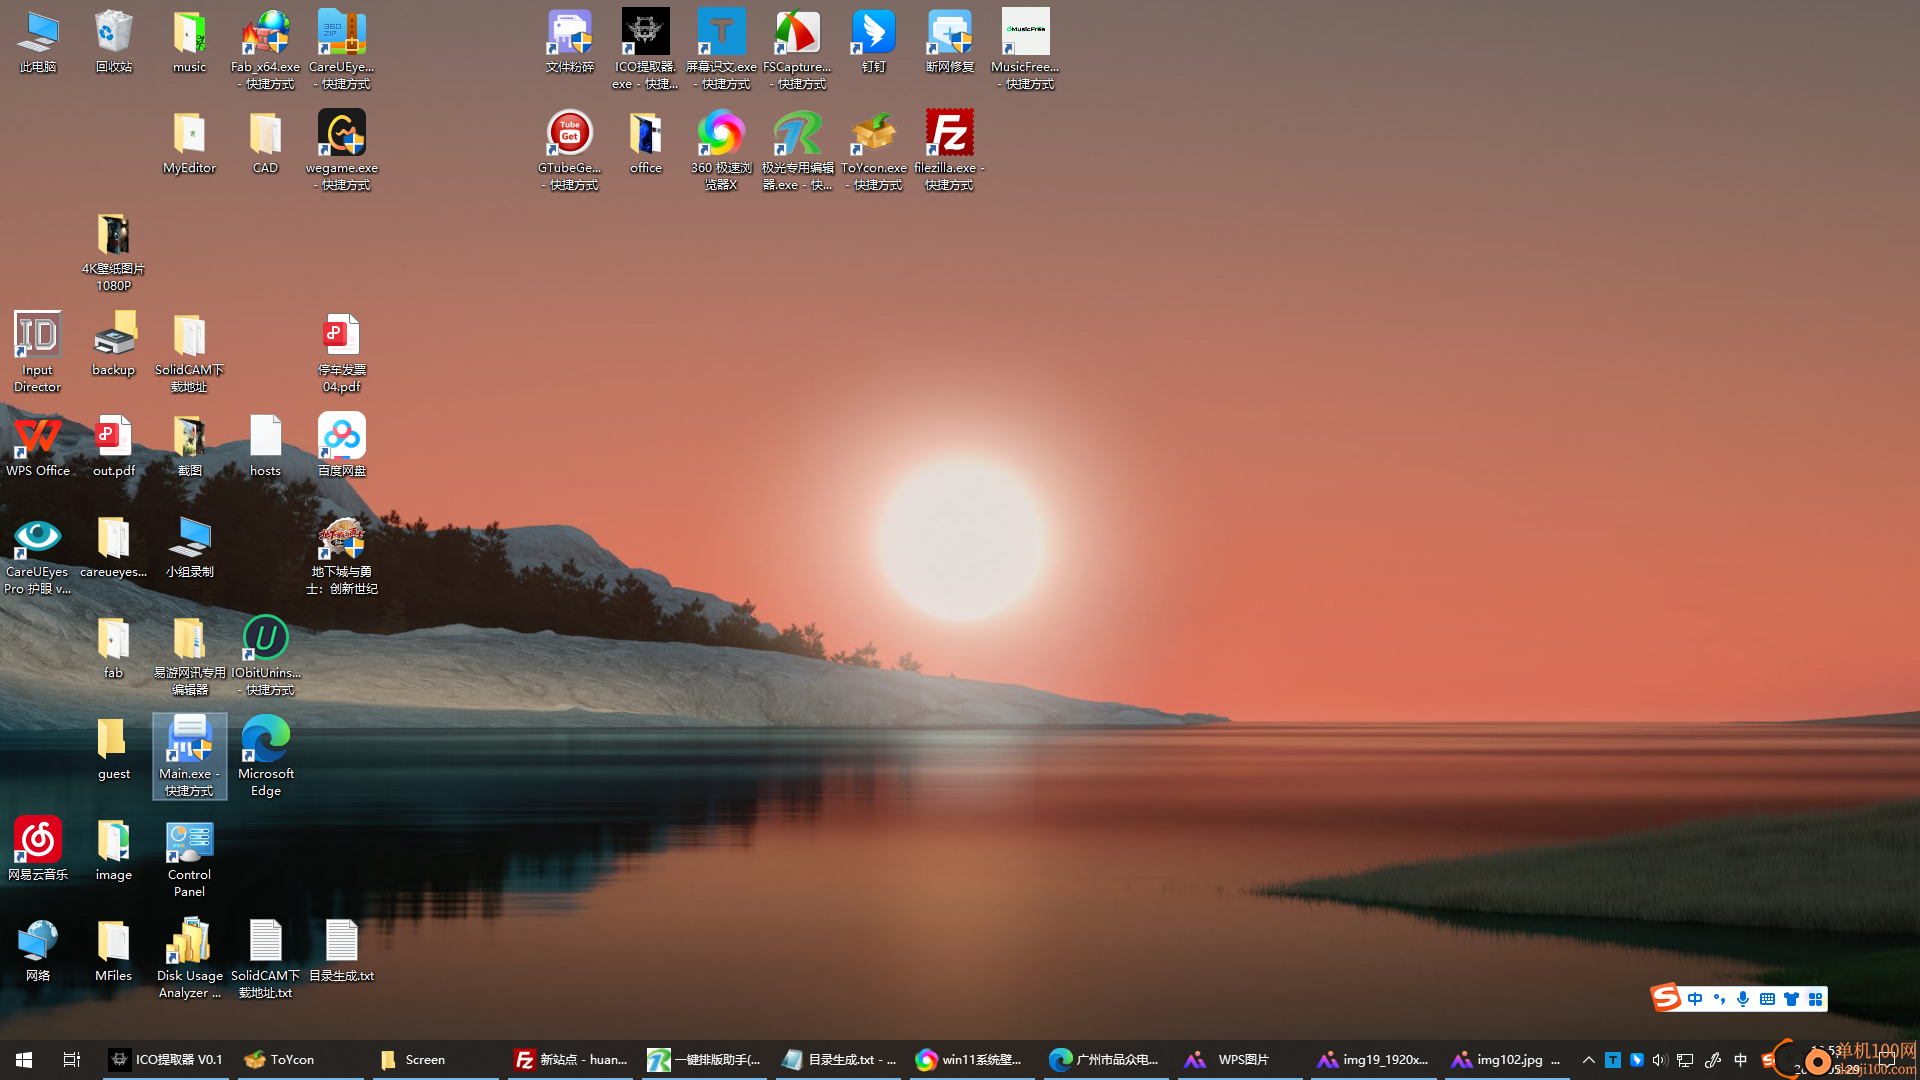Select the 网络 network icon

38,951
